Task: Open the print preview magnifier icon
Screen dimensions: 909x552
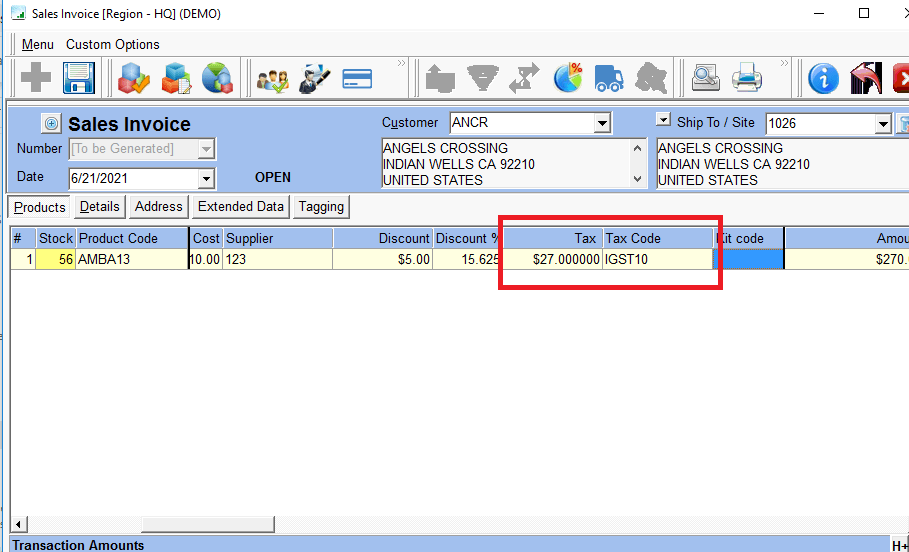Action: (706, 77)
